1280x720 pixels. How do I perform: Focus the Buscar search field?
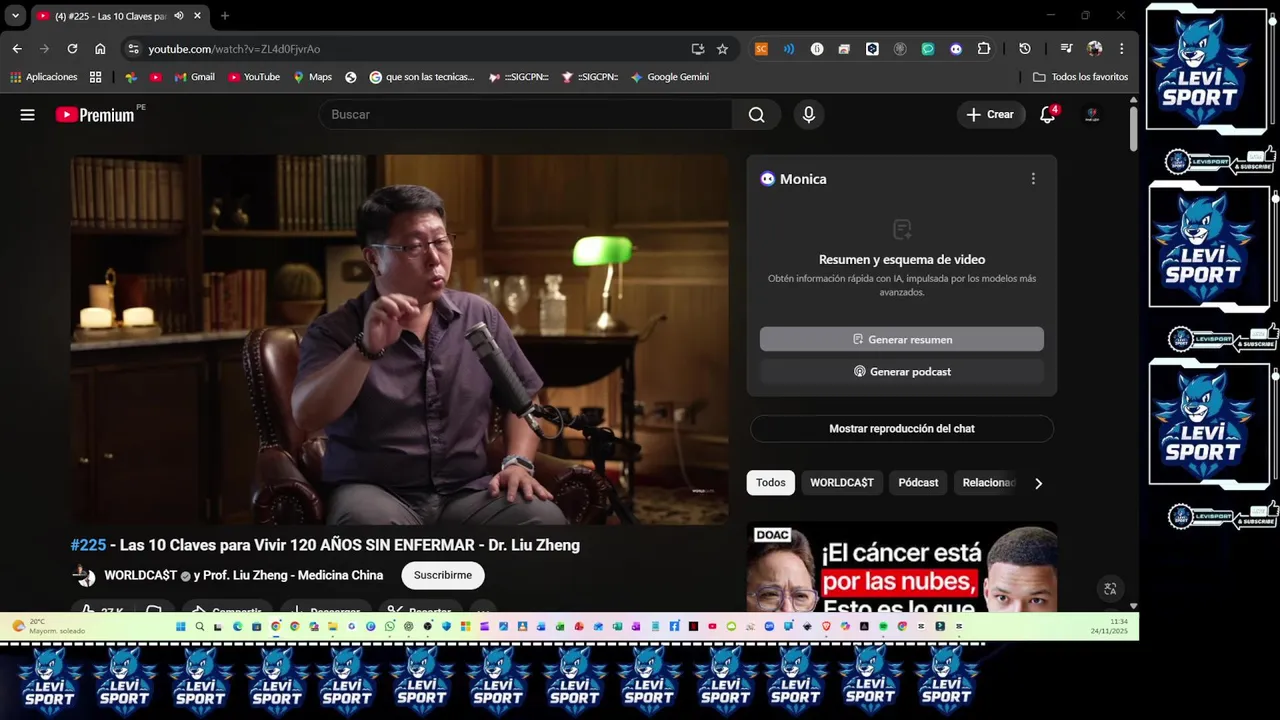(526, 115)
